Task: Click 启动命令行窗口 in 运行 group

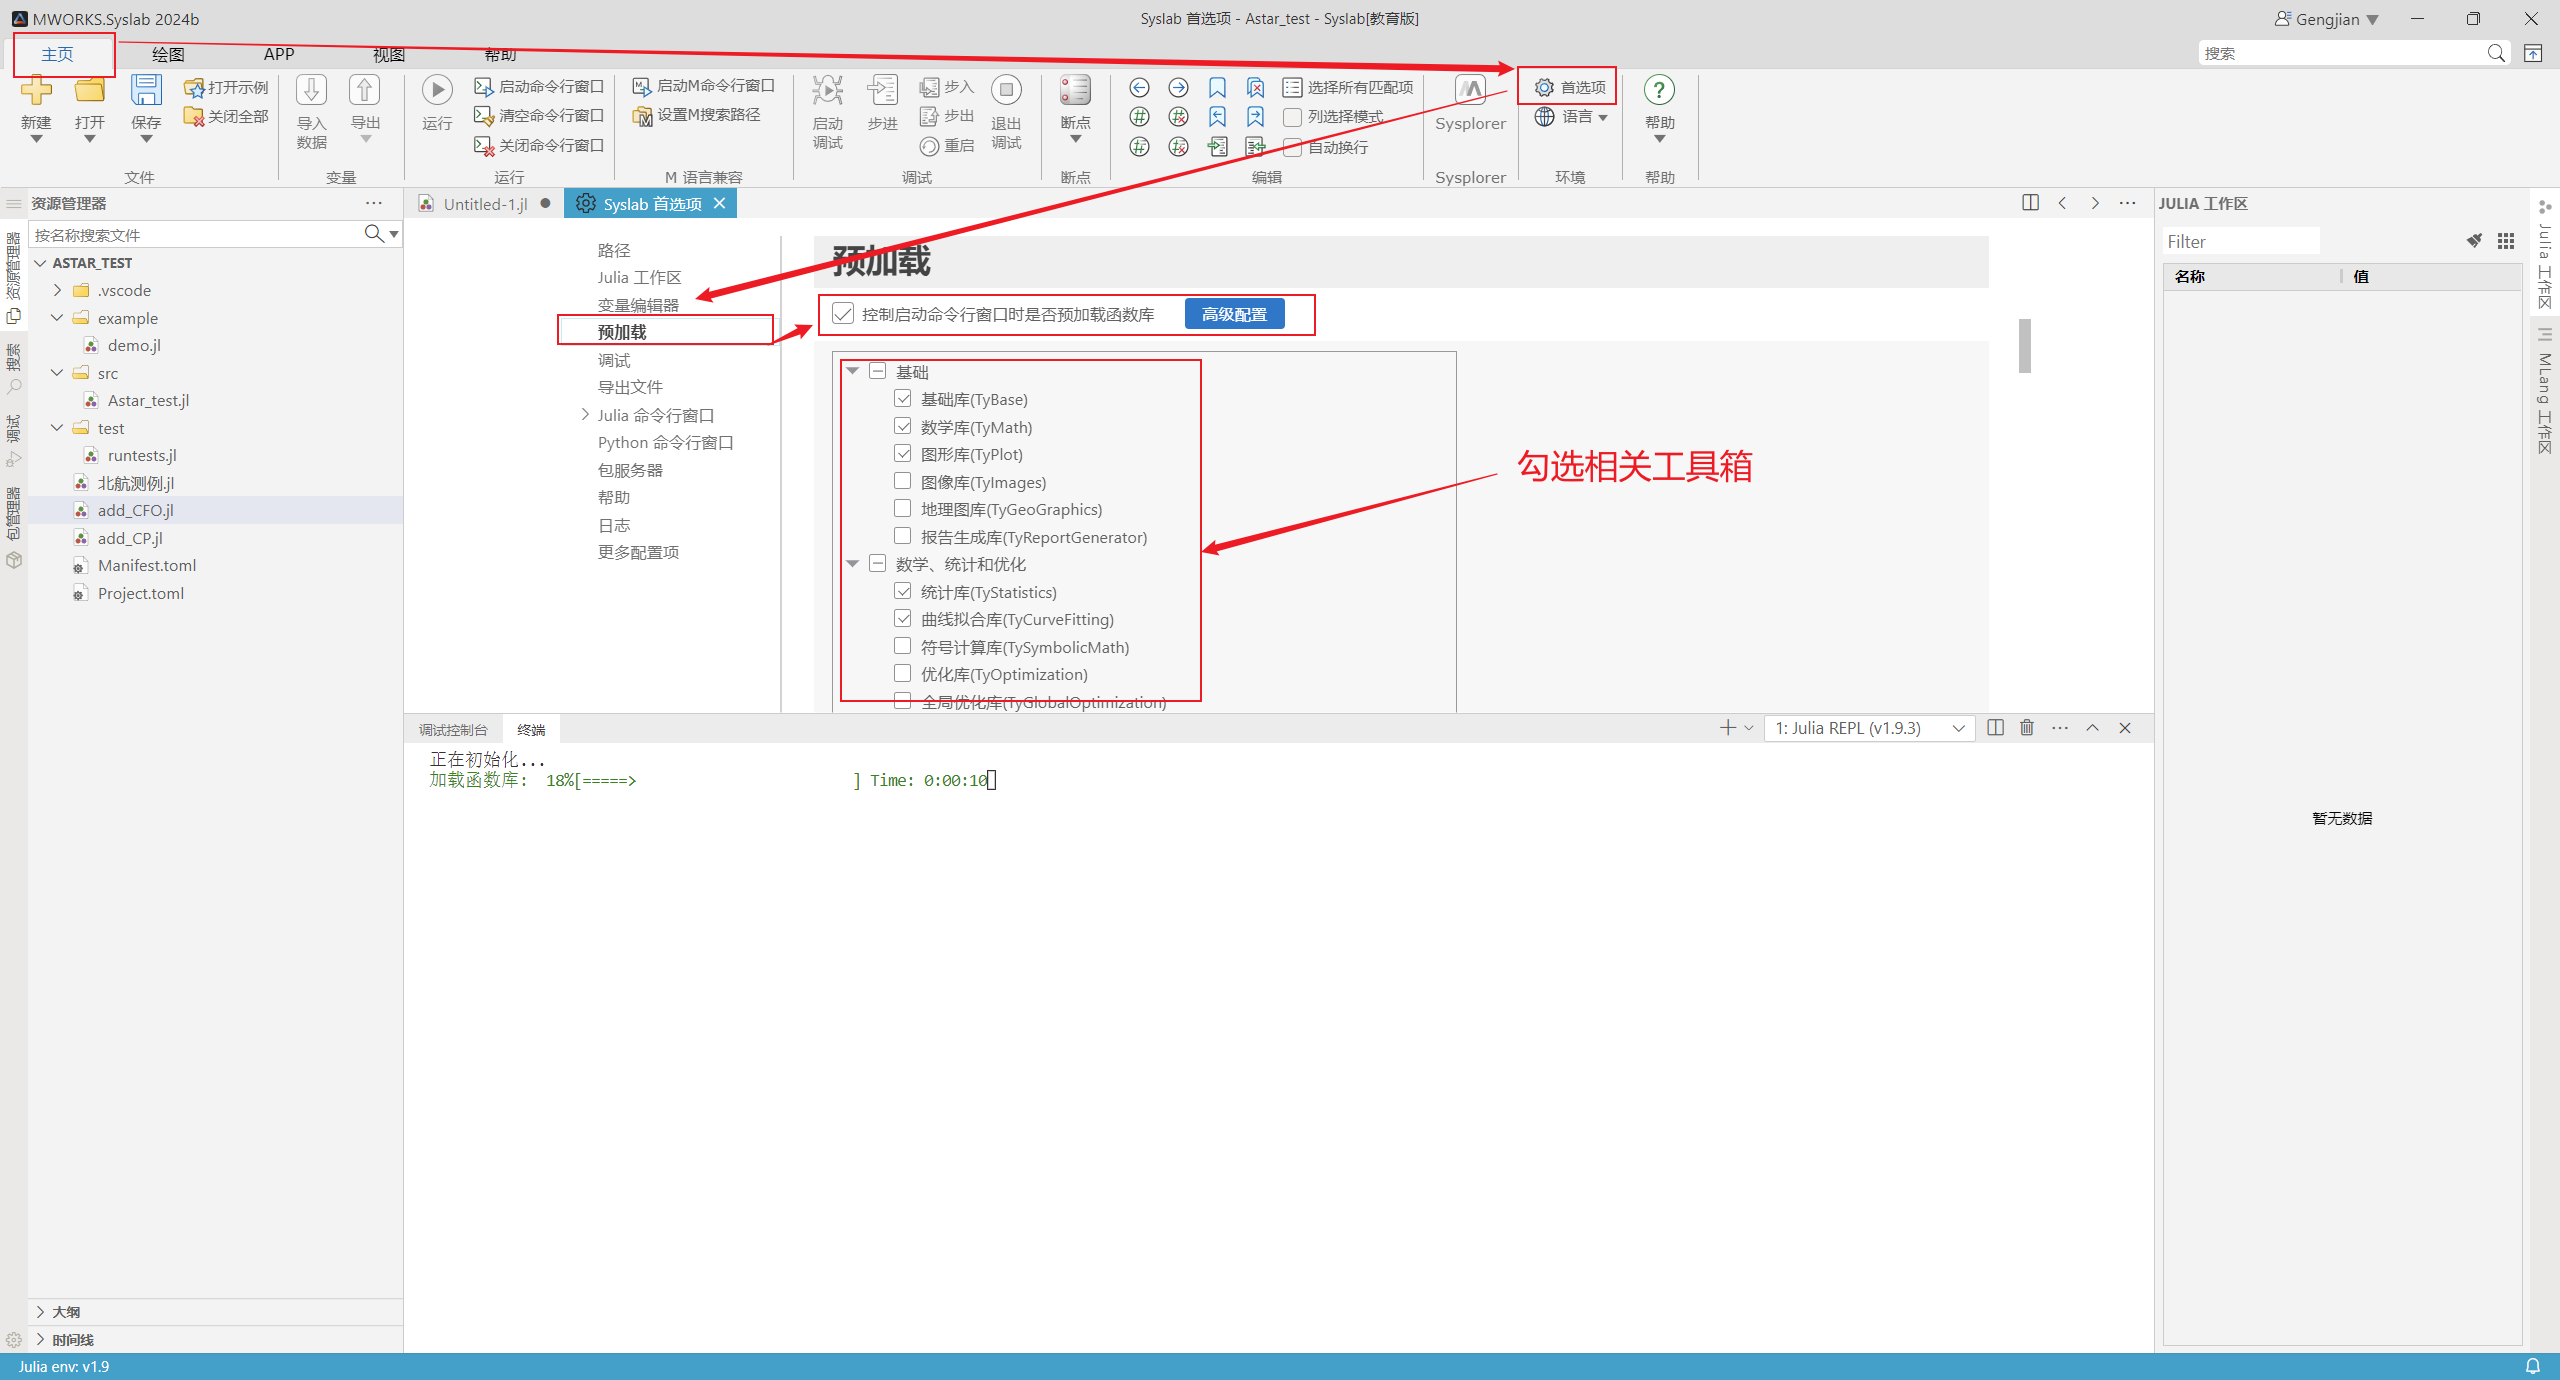Action: [x=539, y=87]
